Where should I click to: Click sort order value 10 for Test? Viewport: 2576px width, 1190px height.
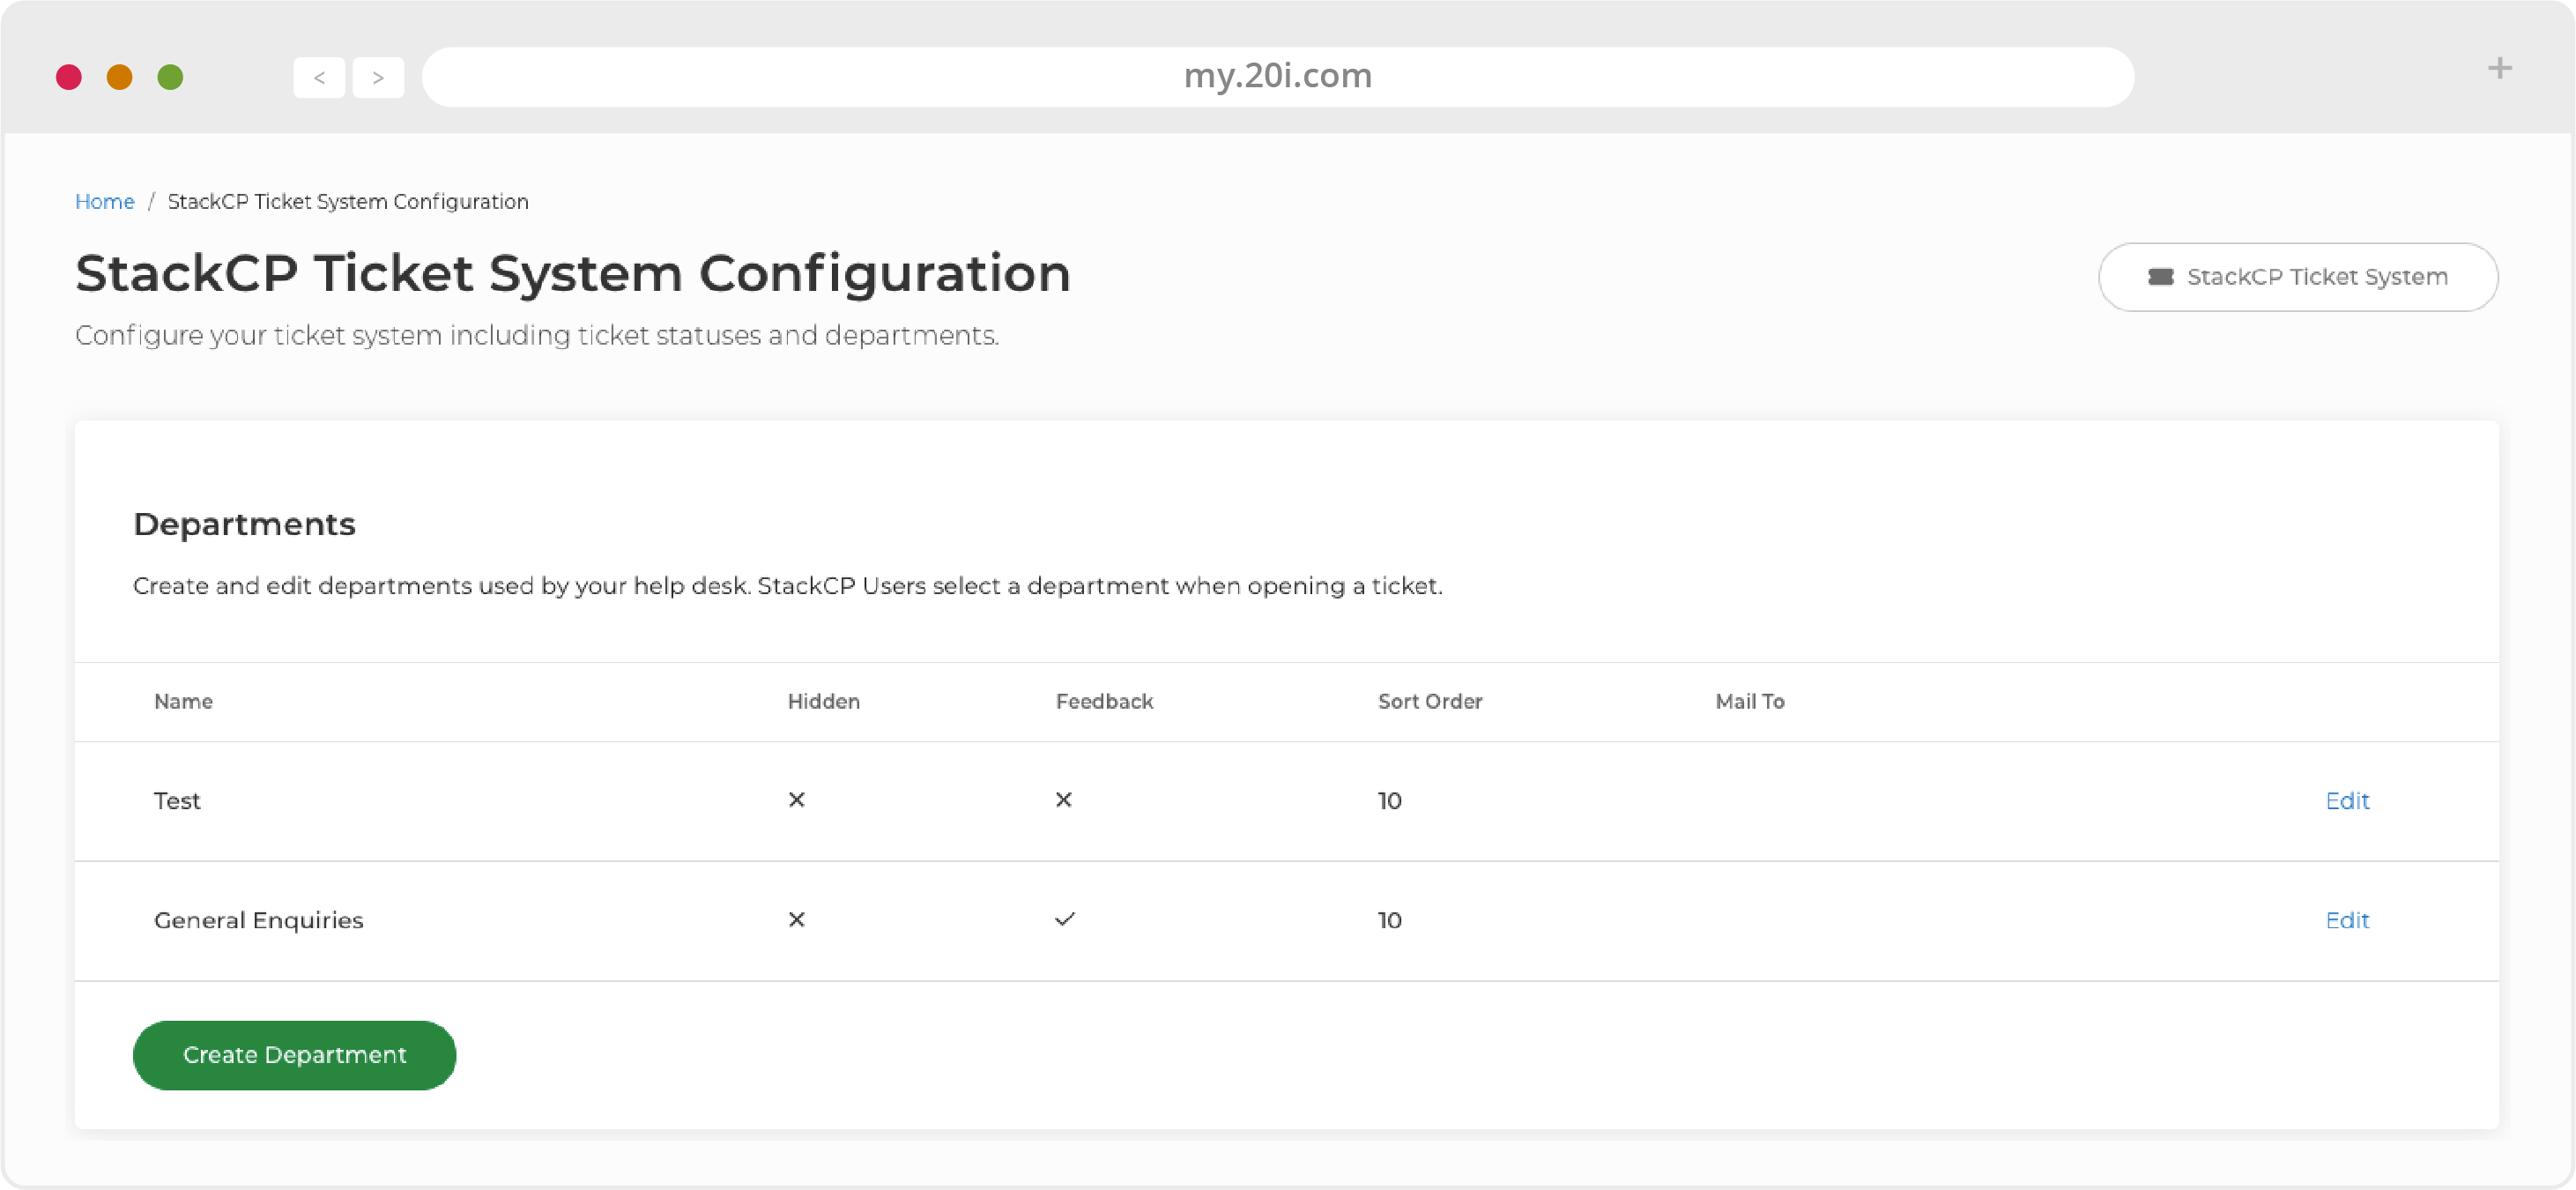pos(1389,801)
